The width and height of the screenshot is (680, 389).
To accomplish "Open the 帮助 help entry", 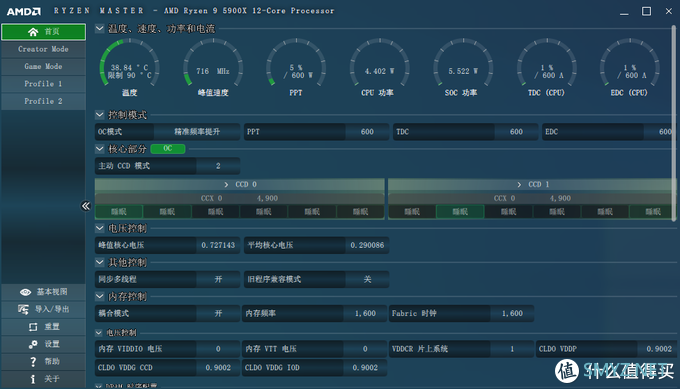I will click(43, 361).
